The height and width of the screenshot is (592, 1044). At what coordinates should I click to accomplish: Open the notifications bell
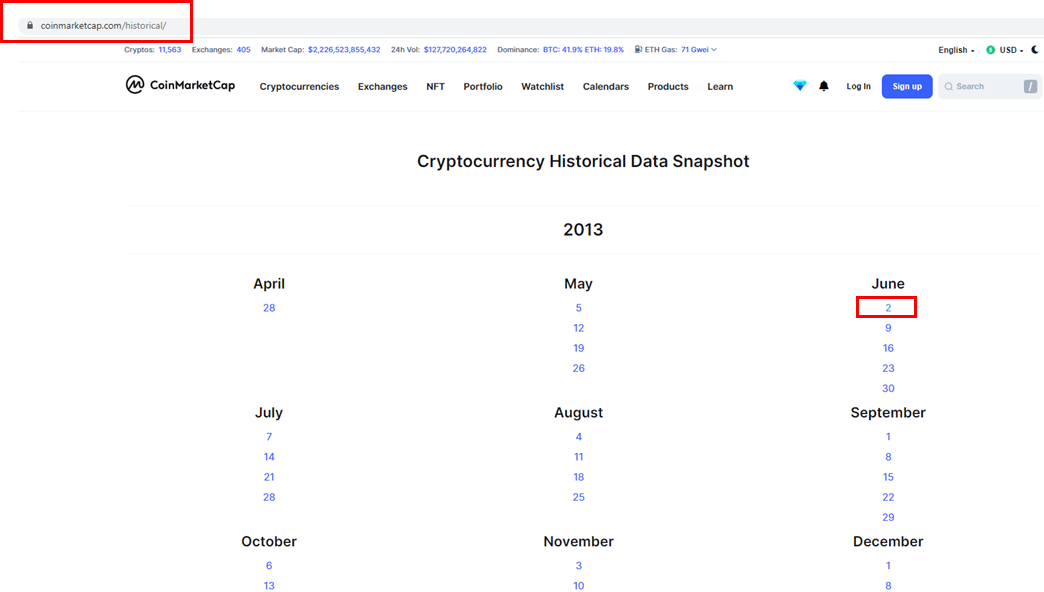pos(823,86)
